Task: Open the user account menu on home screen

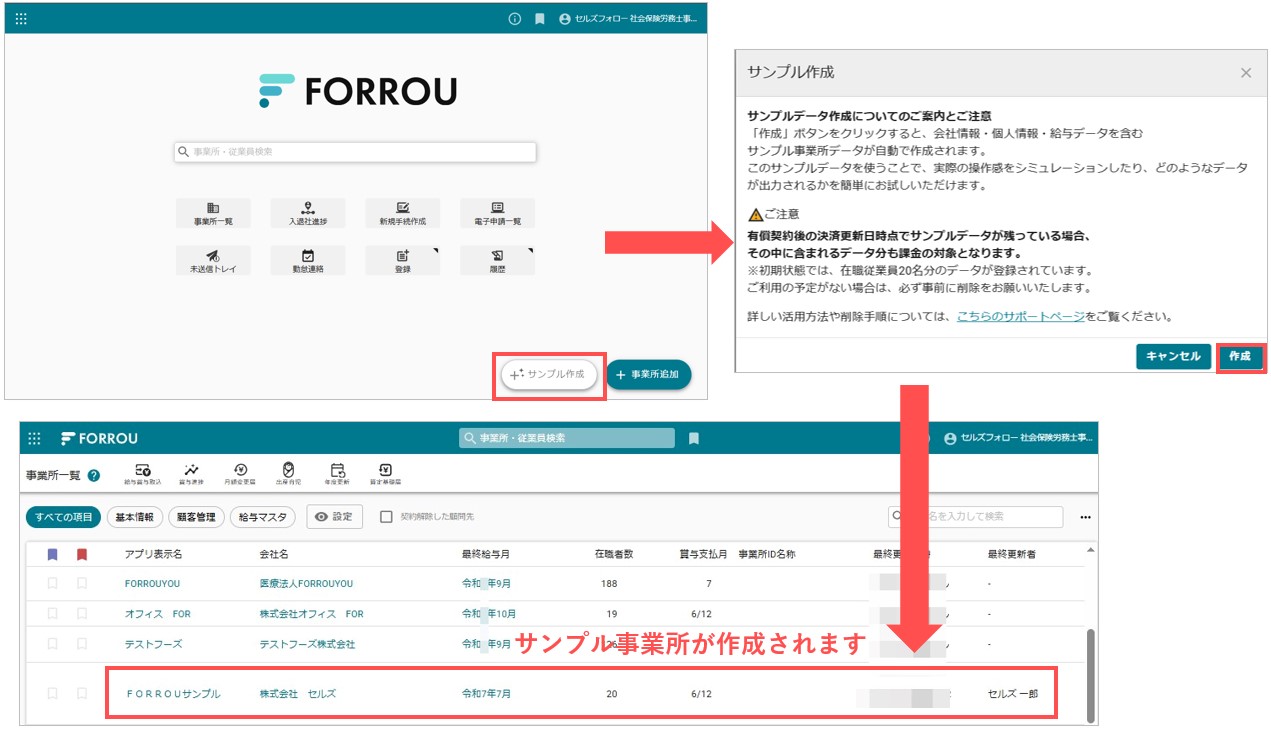Action: (629, 19)
